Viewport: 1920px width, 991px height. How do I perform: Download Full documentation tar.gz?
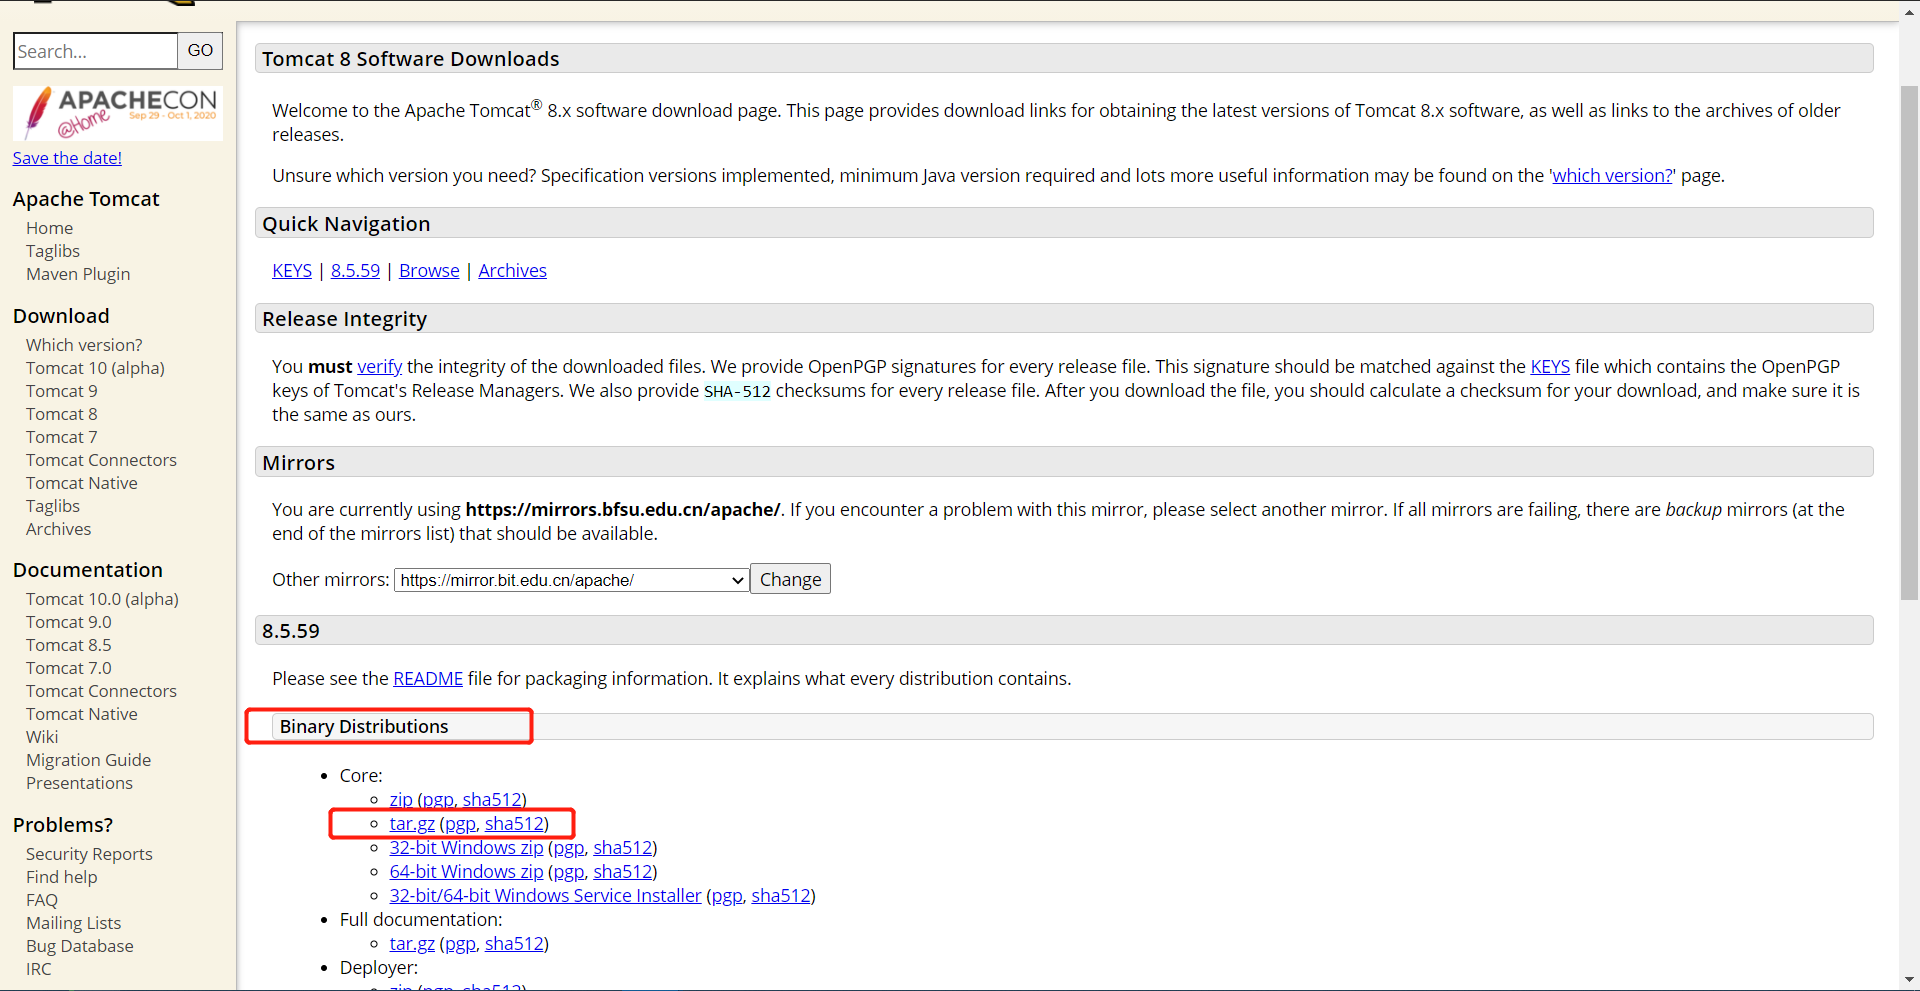tap(412, 944)
